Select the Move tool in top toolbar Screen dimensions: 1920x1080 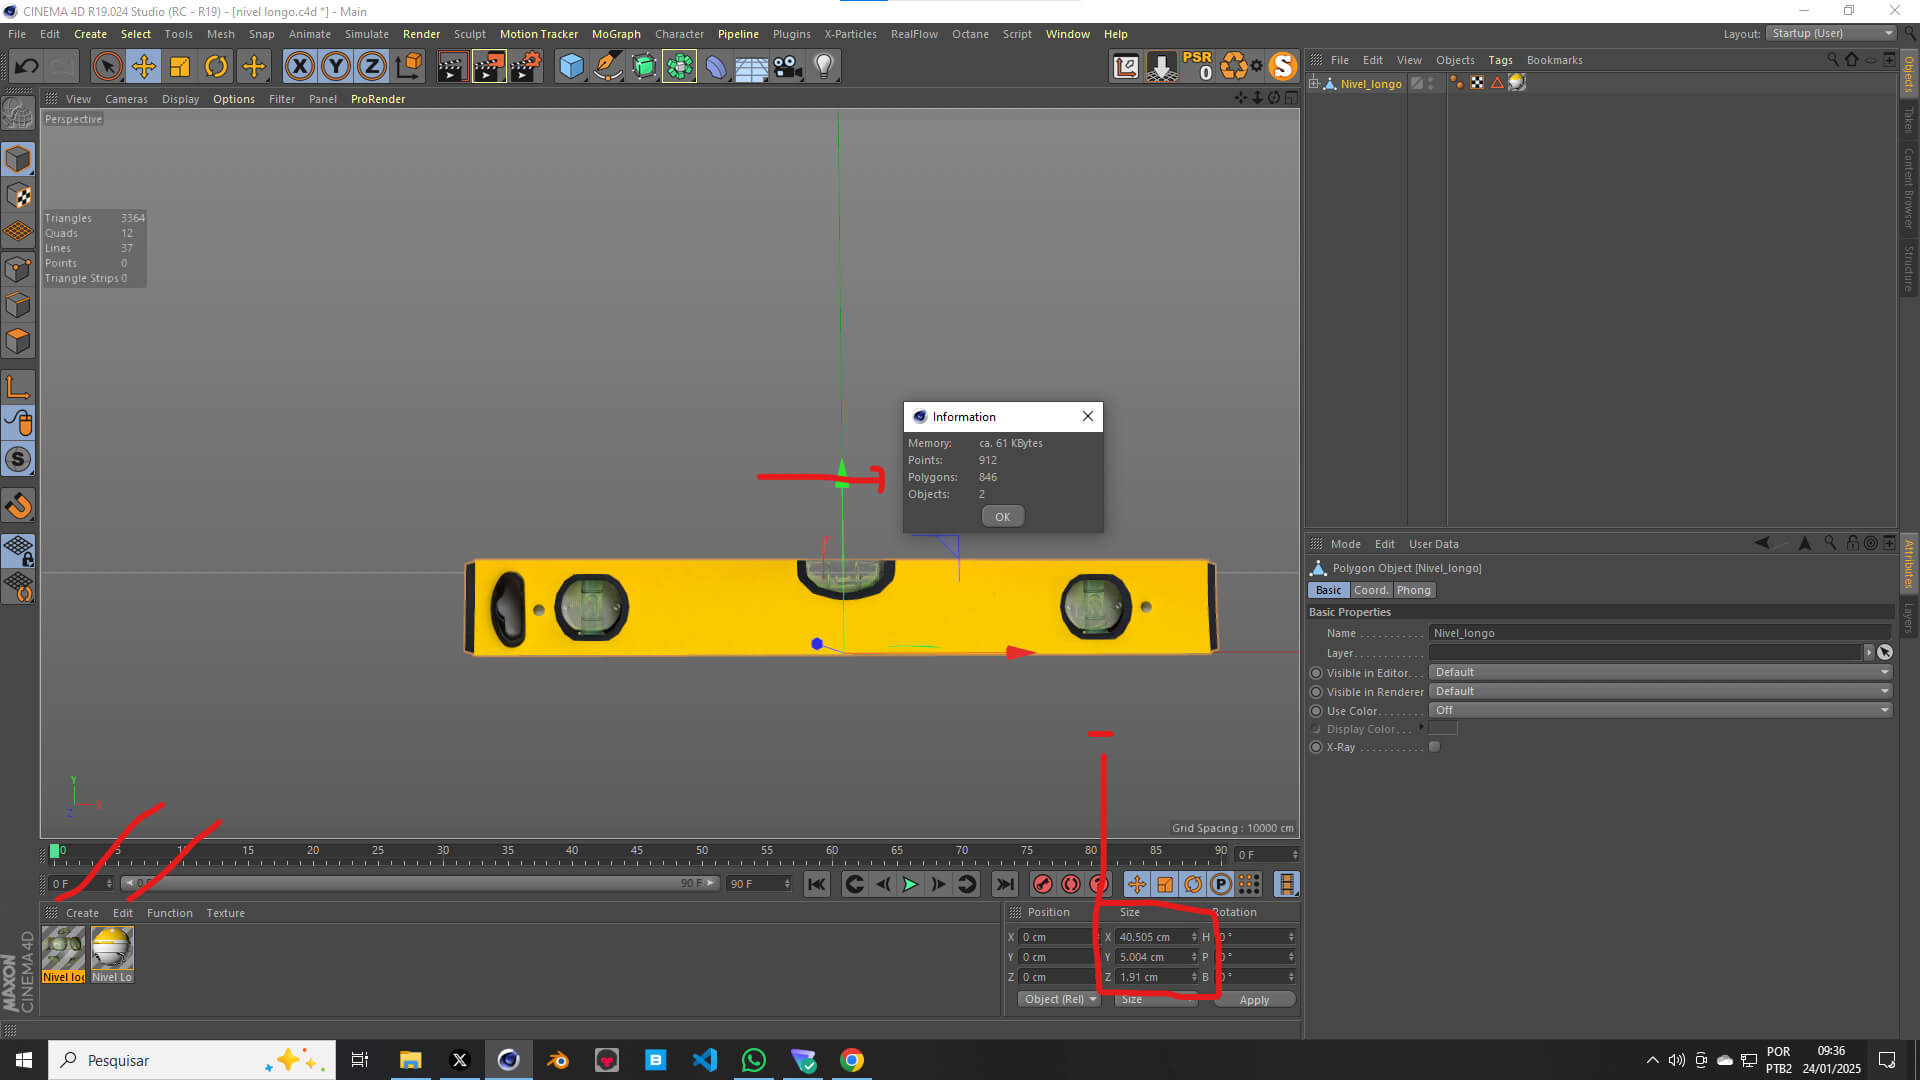(x=143, y=67)
